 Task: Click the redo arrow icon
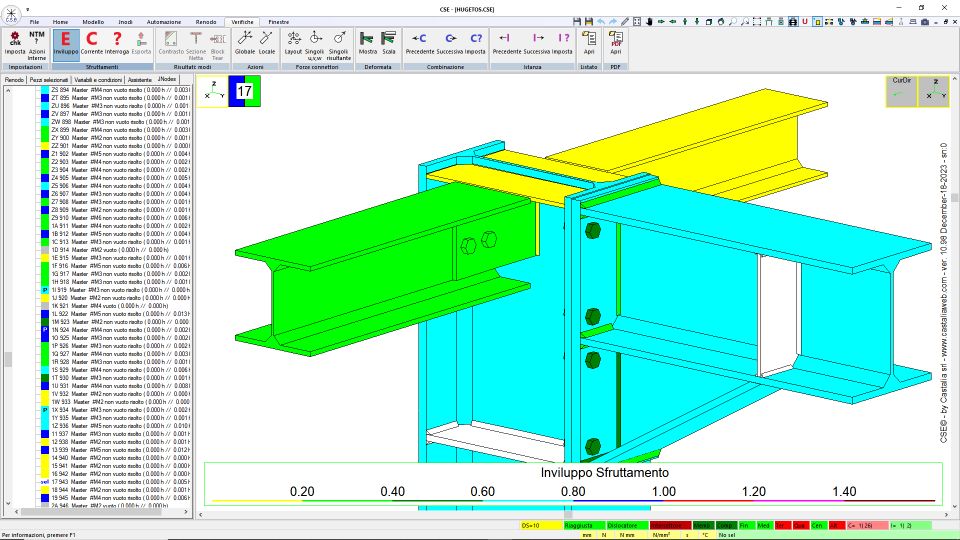[x=613, y=21]
